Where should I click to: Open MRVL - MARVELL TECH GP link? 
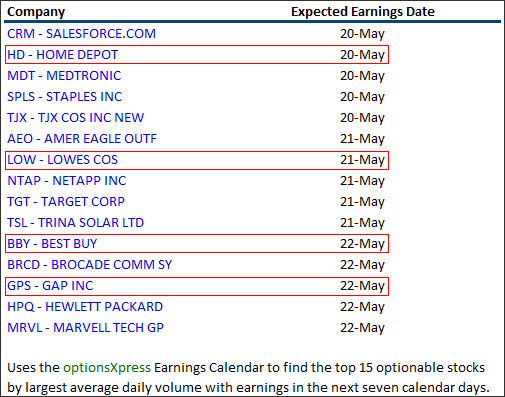click(x=86, y=328)
